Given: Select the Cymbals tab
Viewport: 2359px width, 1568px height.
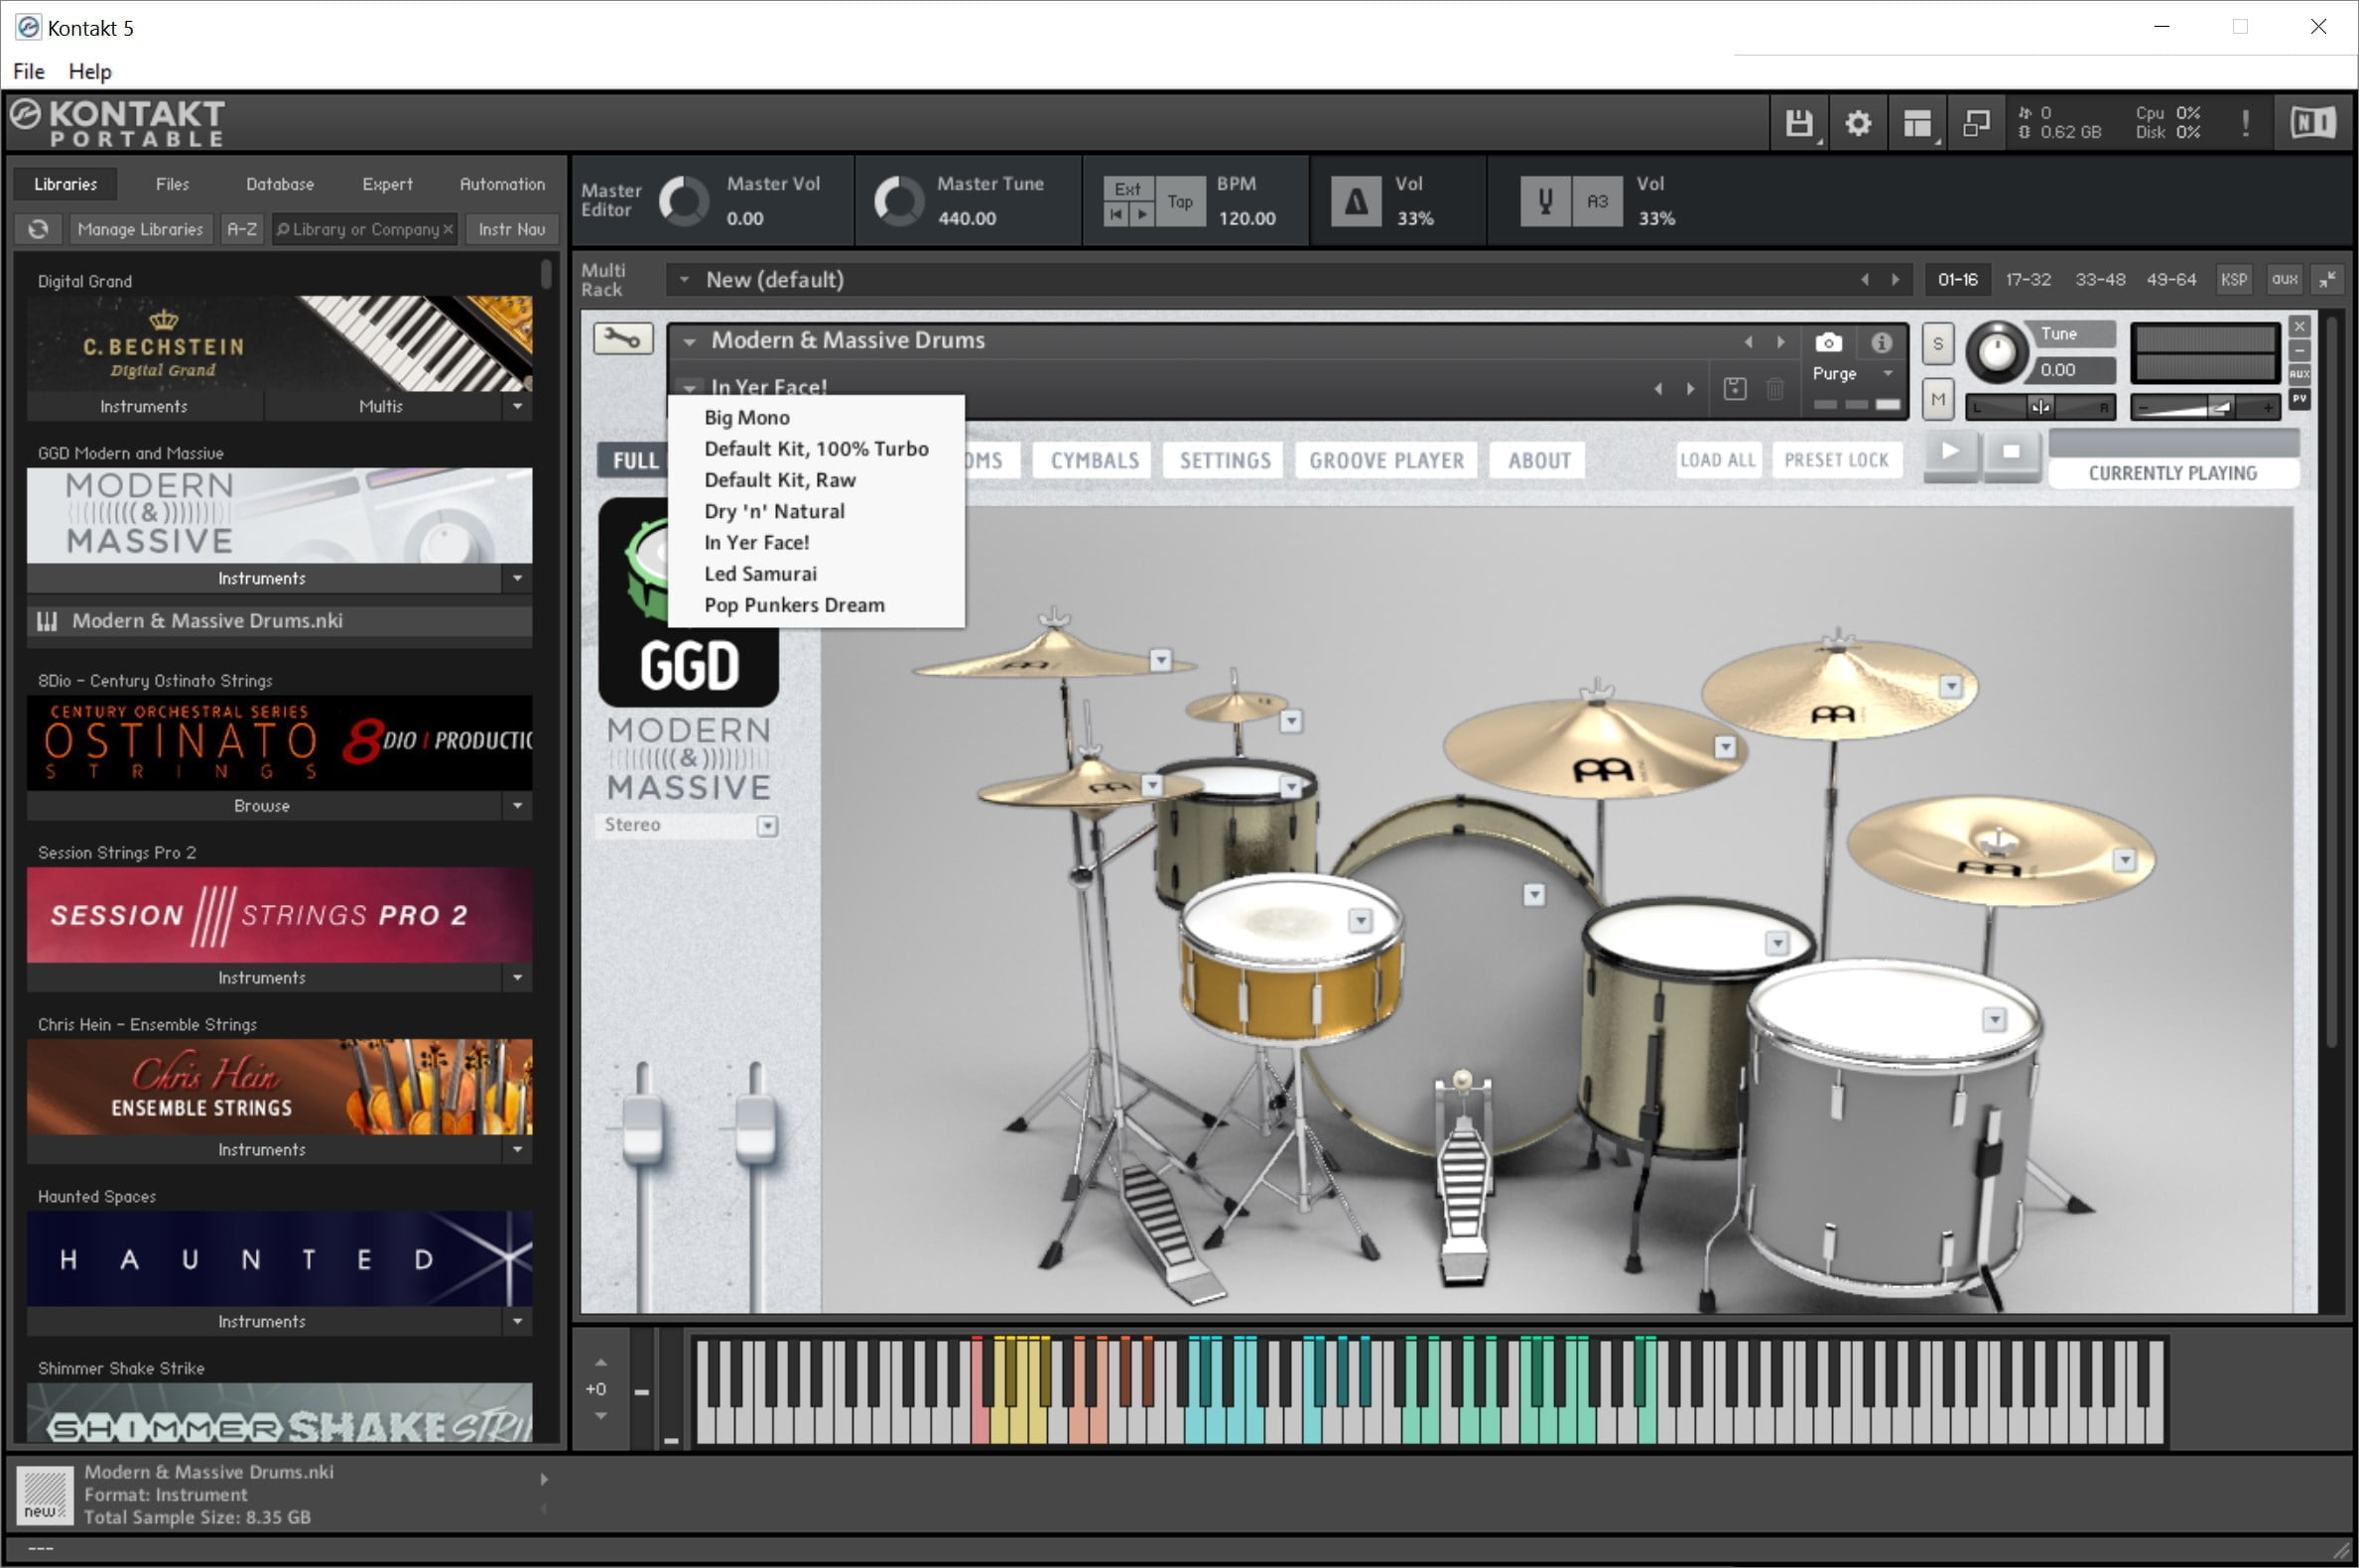Looking at the screenshot, I should click(x=1094, y=458).
